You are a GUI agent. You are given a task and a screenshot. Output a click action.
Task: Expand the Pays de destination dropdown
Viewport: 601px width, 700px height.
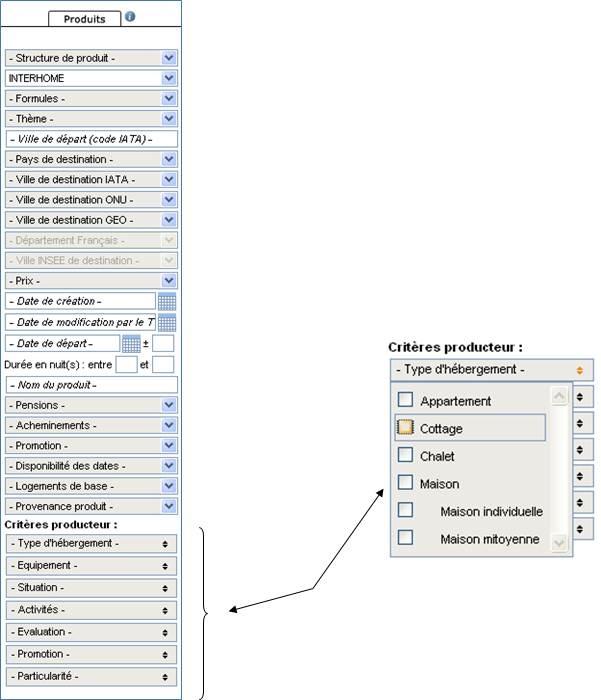pyautogui.click(x=169, y=159)
